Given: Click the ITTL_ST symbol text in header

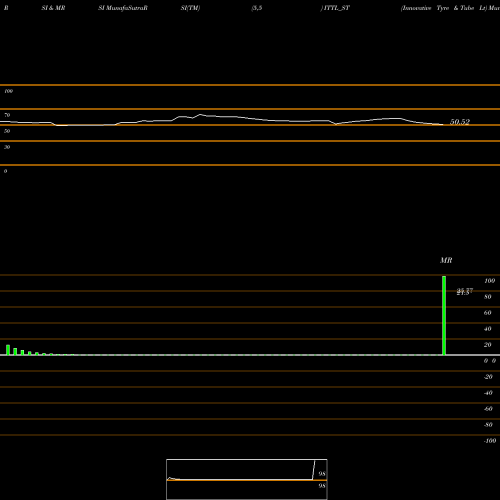Looking at the screenshot, I should point(337,8).
